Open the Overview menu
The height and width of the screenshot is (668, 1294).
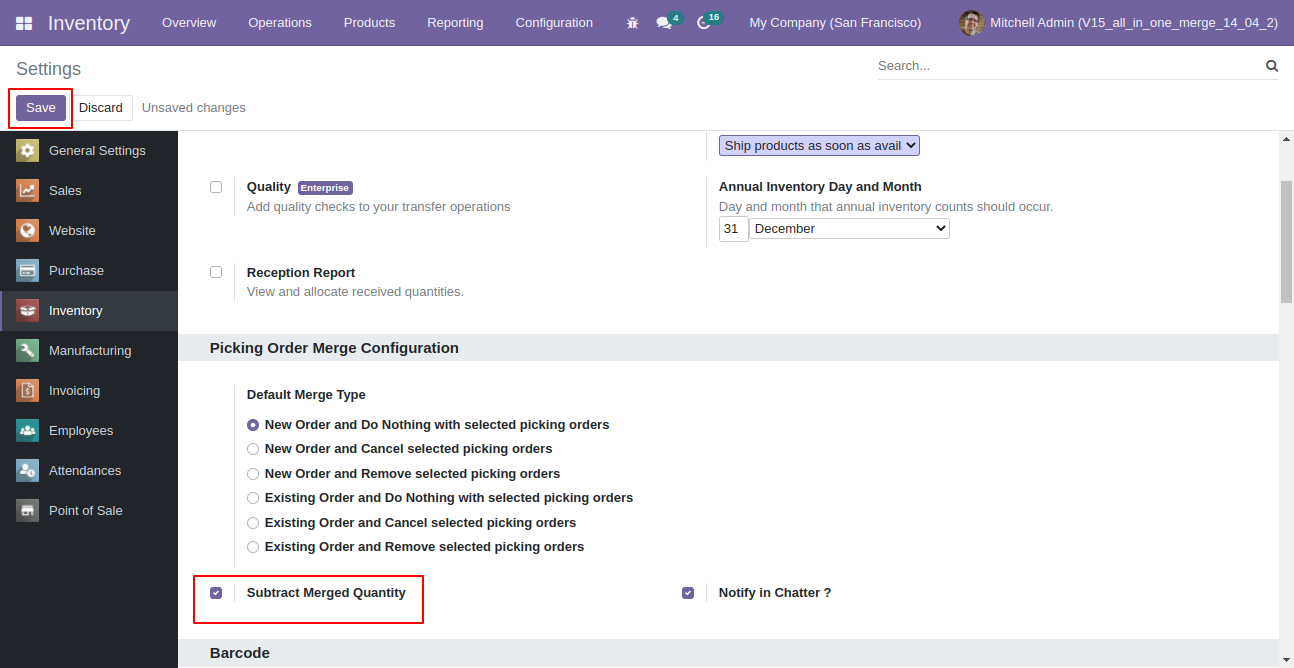189,23
